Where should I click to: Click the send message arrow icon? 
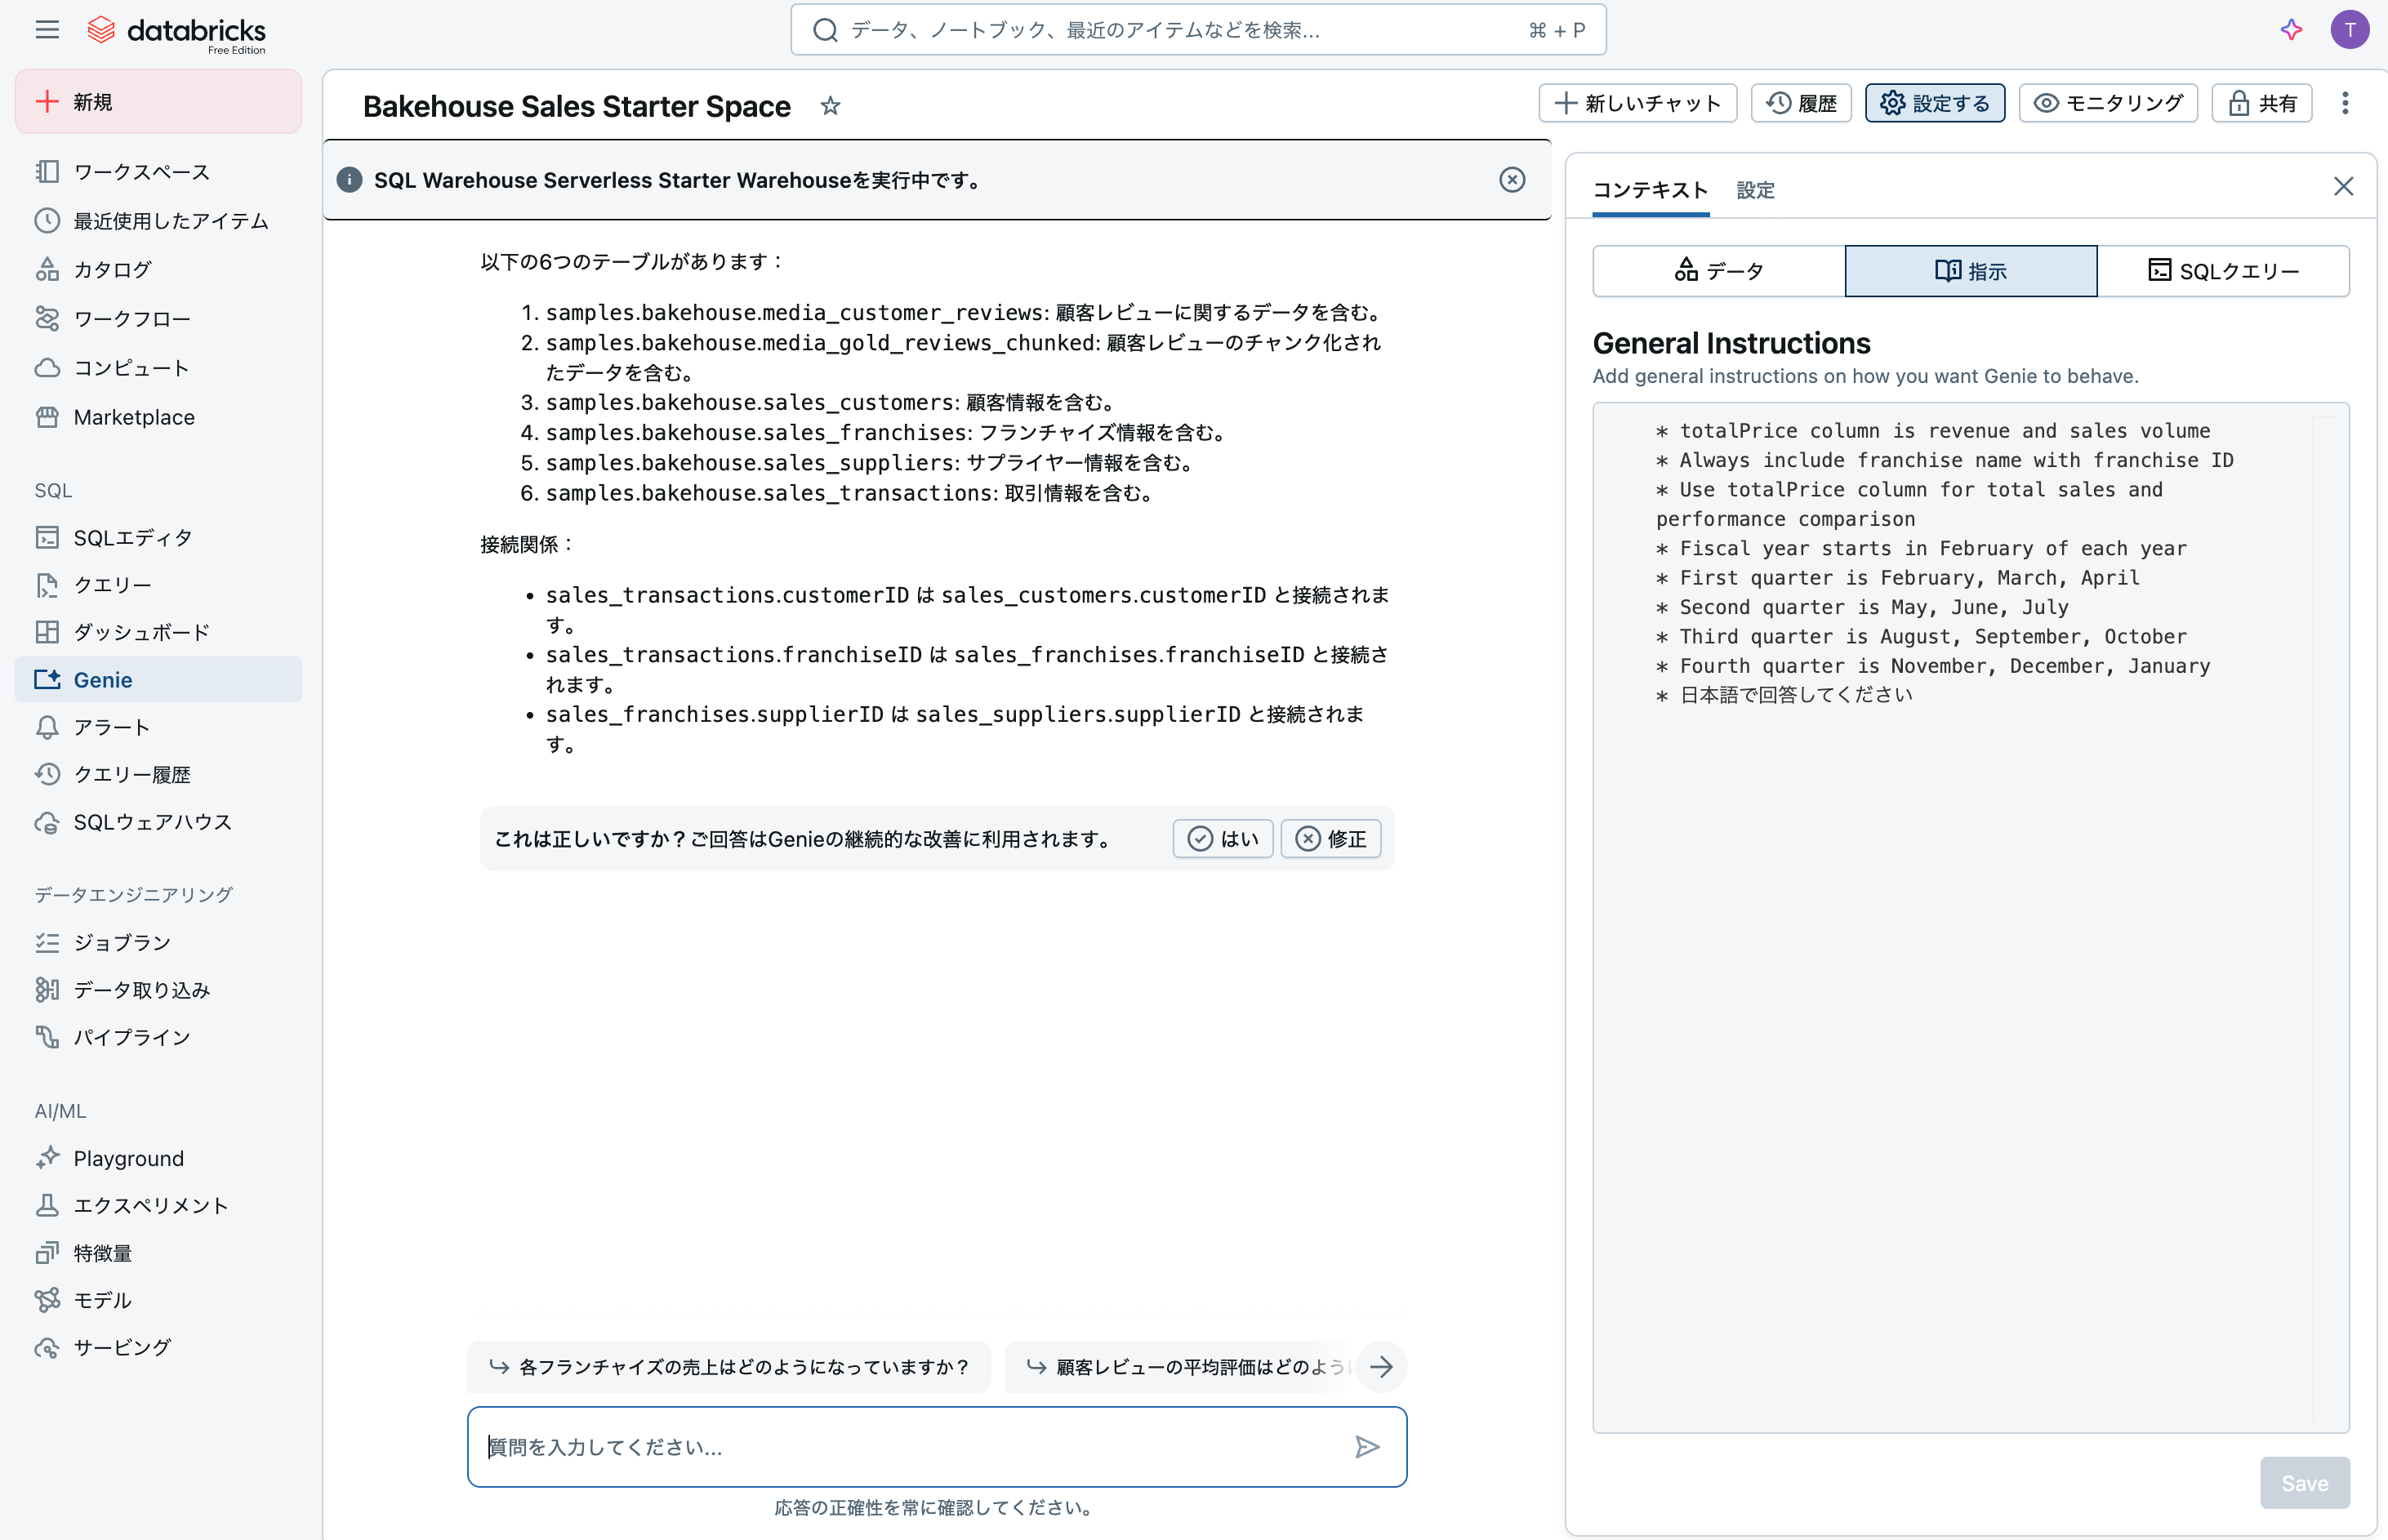pyautogui.click(x=1367, y=1447)
